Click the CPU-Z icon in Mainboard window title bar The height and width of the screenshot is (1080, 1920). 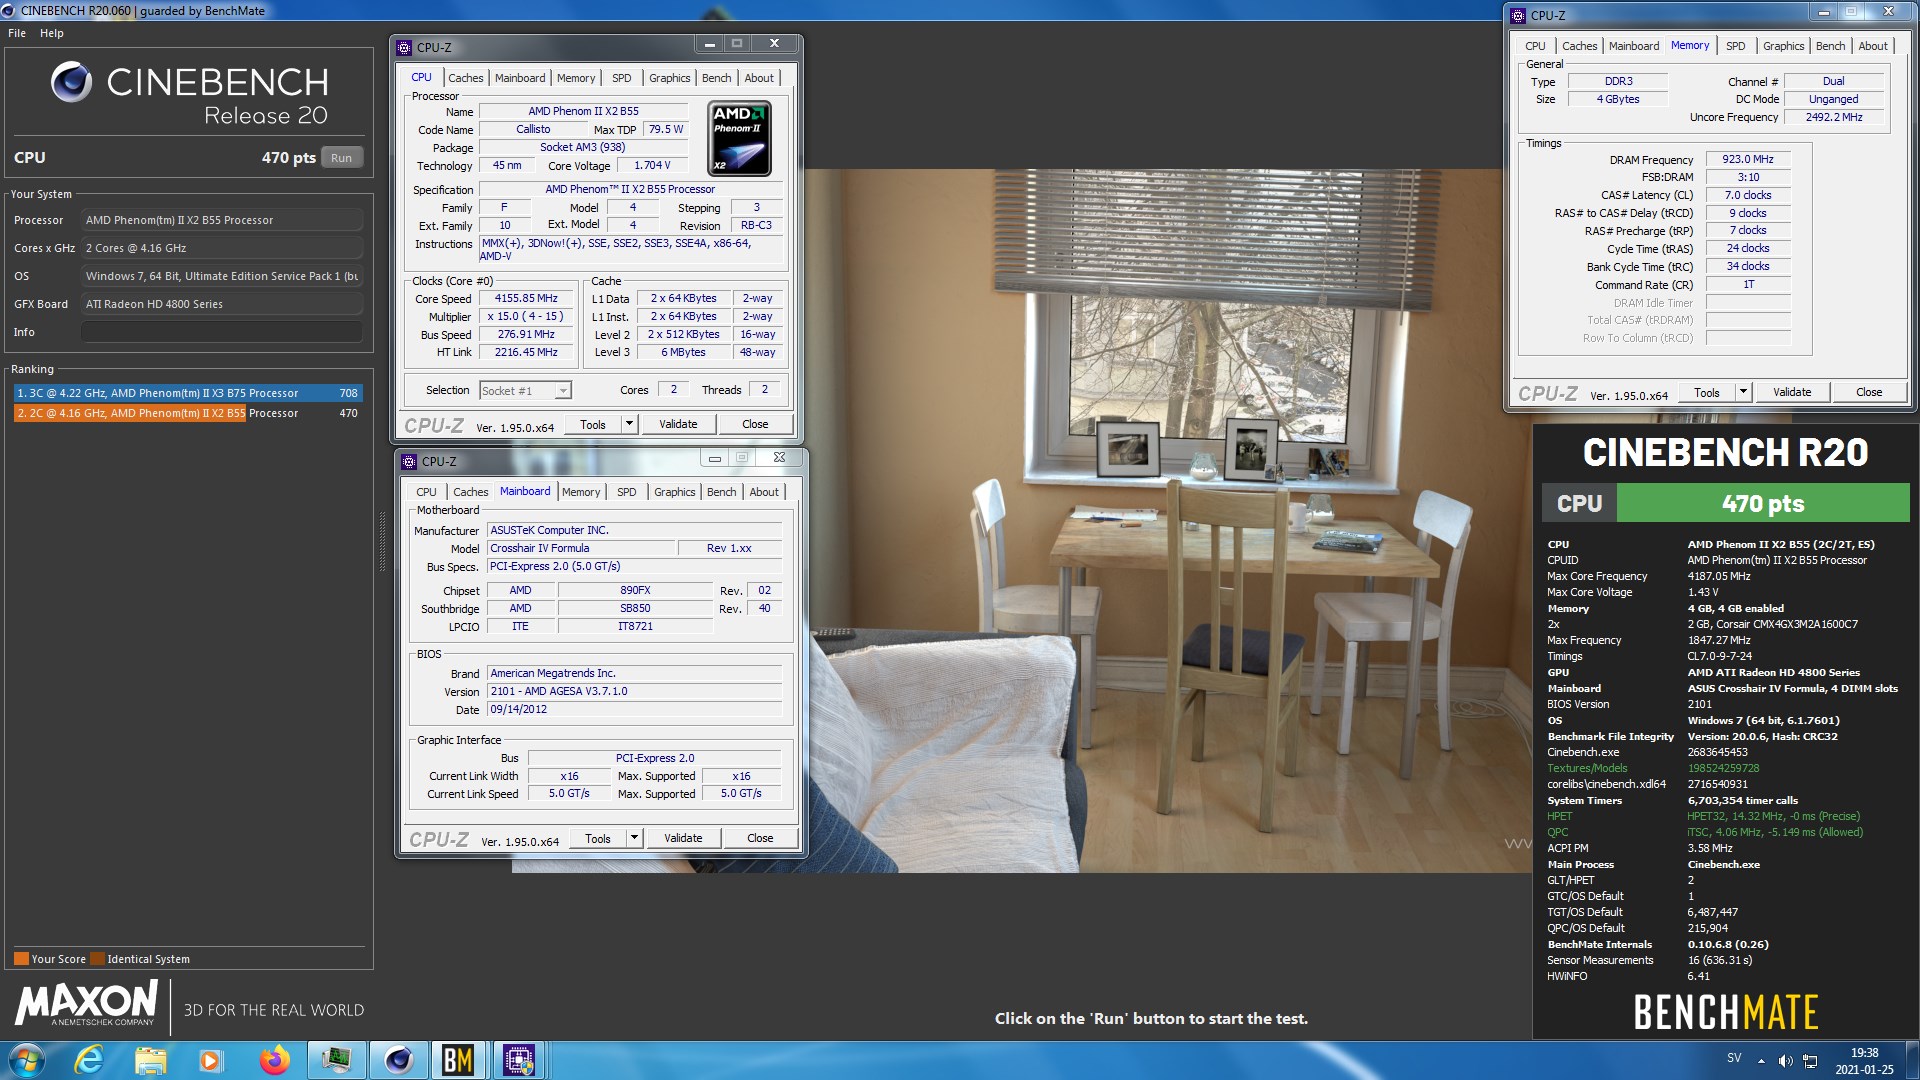[x=408, y=461]
